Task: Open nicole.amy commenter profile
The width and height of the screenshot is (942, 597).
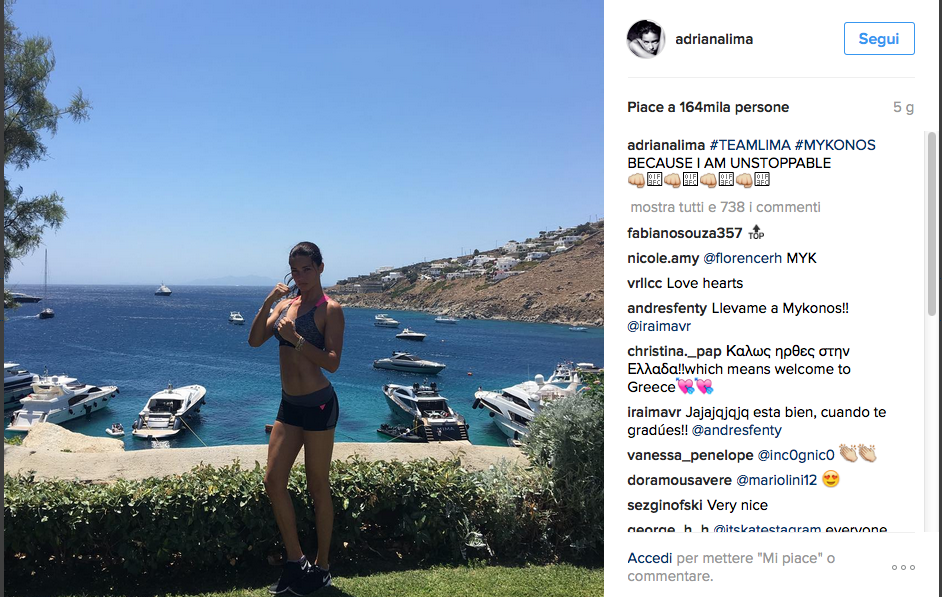Action: coord(663,258)
